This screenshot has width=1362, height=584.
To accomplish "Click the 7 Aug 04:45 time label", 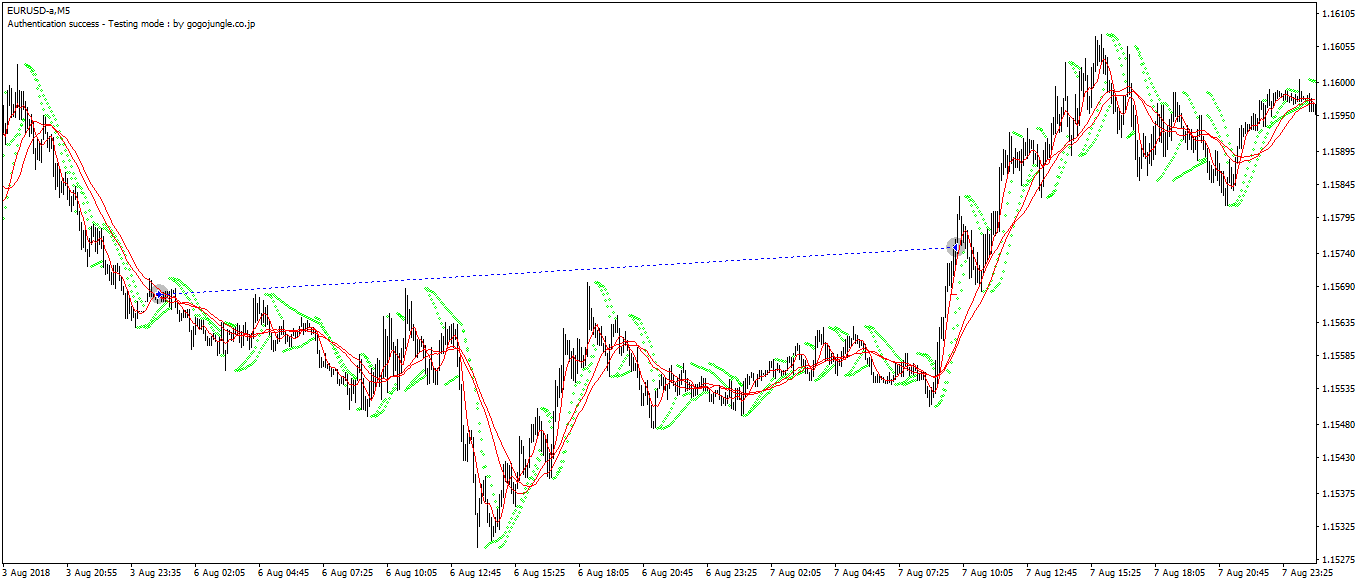I will pos(860,574).
